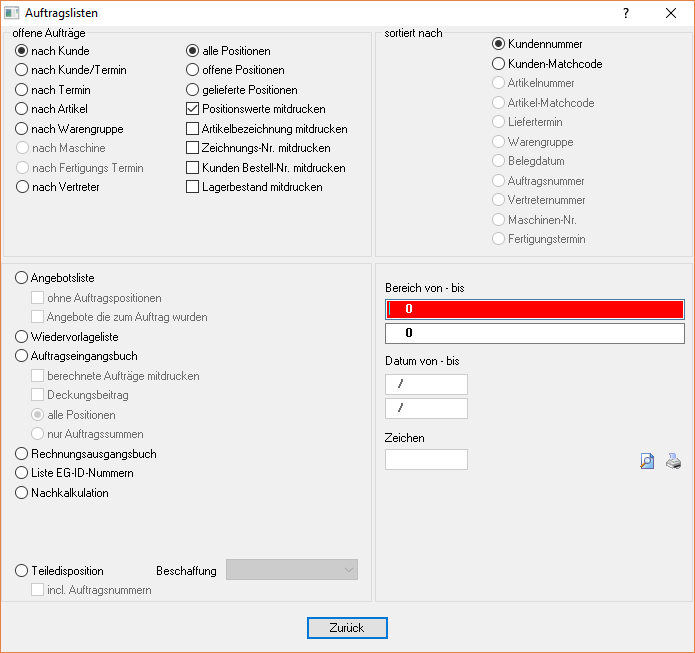The height and width of the screenshot is (653, 695).
Task: Click the red Bereich von field
Action: coord(535,309)
